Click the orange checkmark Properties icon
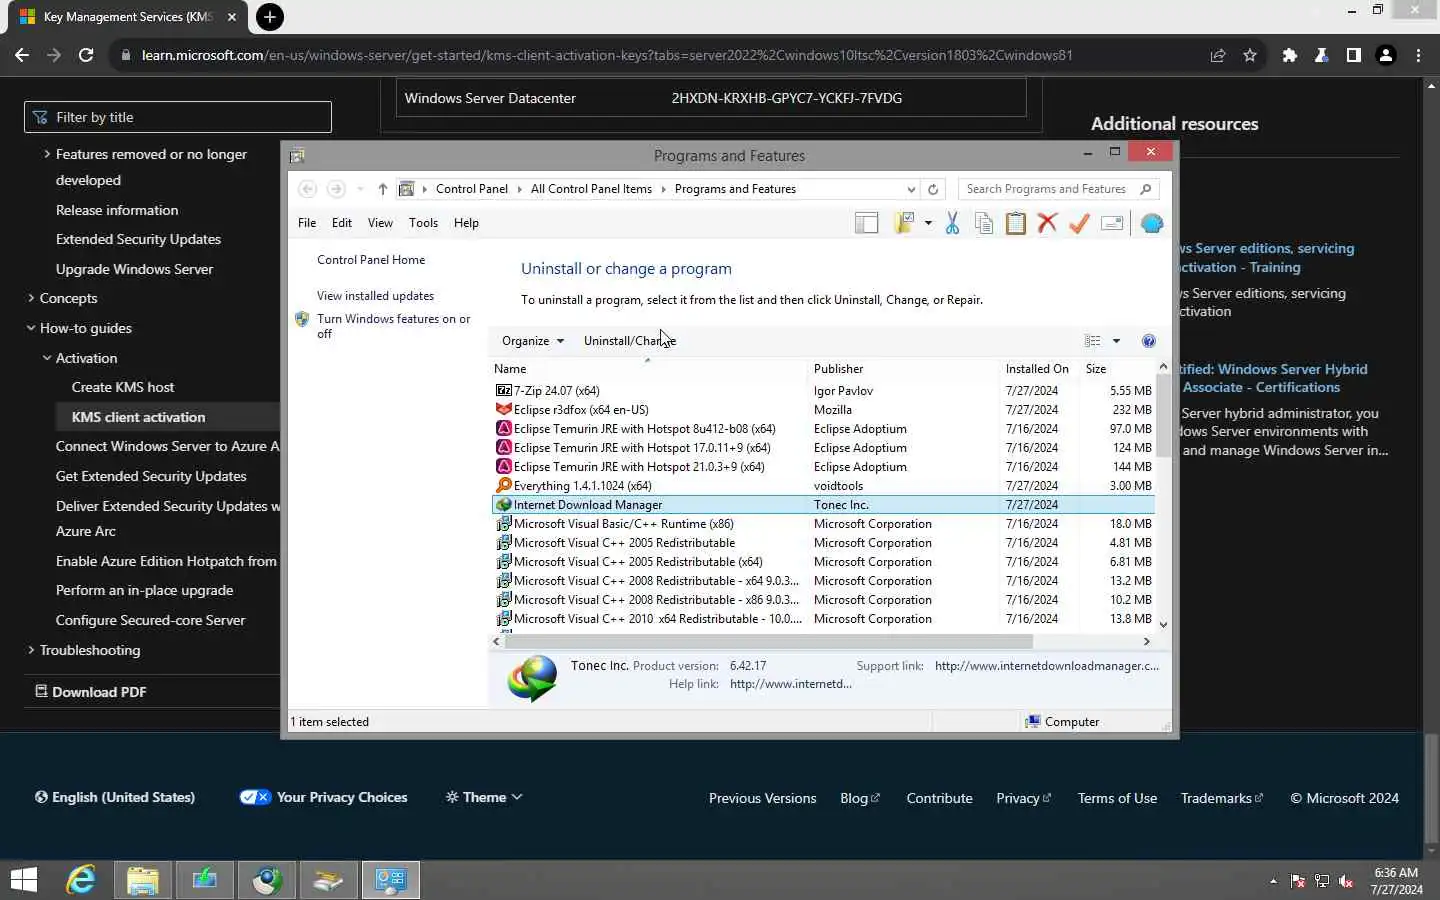 pyautogui.click(x=1079, y=224)
